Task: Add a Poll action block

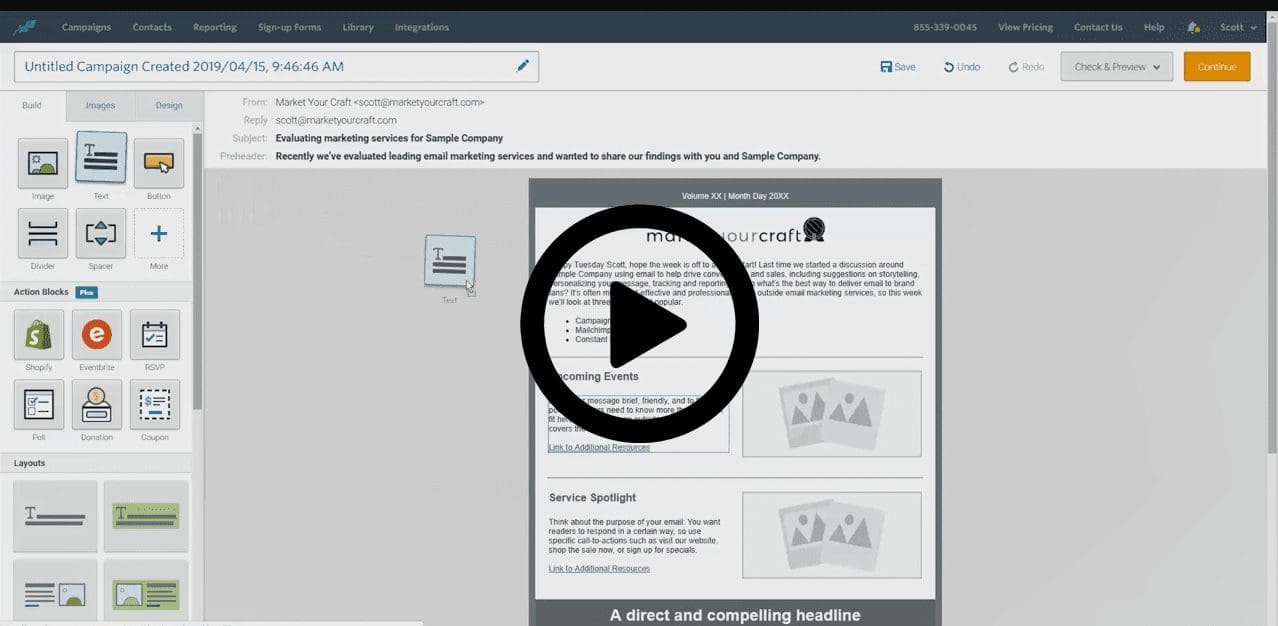Action: click(38, 404)
